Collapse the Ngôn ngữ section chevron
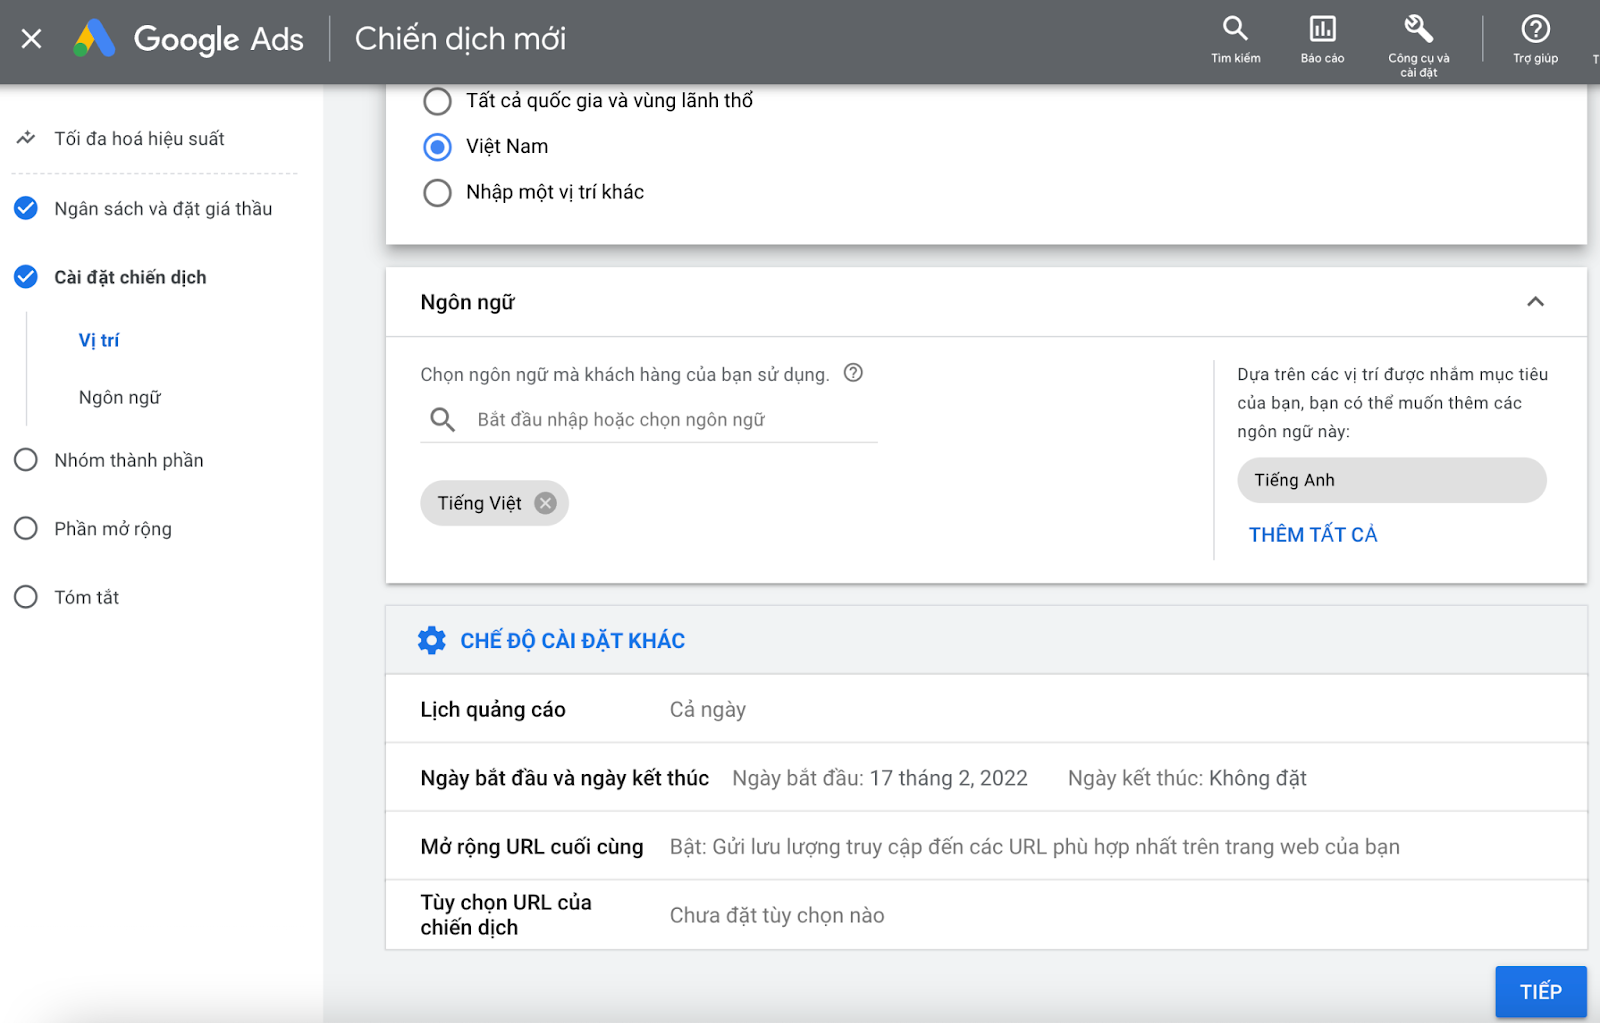This screenshot has width=1600, height=1023. (1535, 302)
